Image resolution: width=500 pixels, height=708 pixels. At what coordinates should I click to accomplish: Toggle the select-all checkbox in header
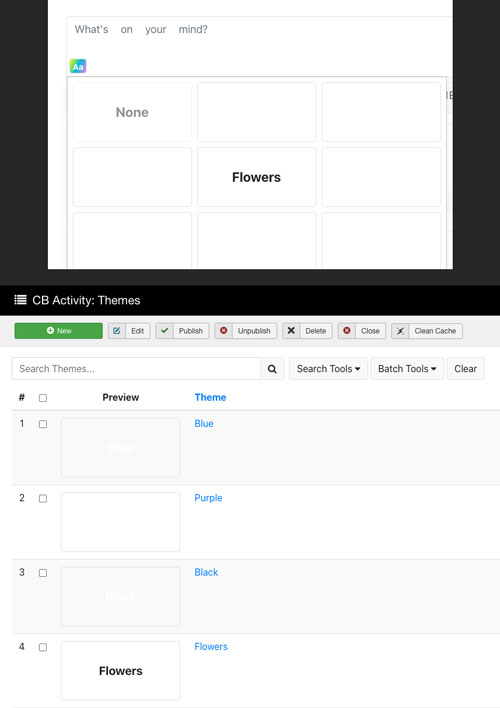[x=43, y=398]
